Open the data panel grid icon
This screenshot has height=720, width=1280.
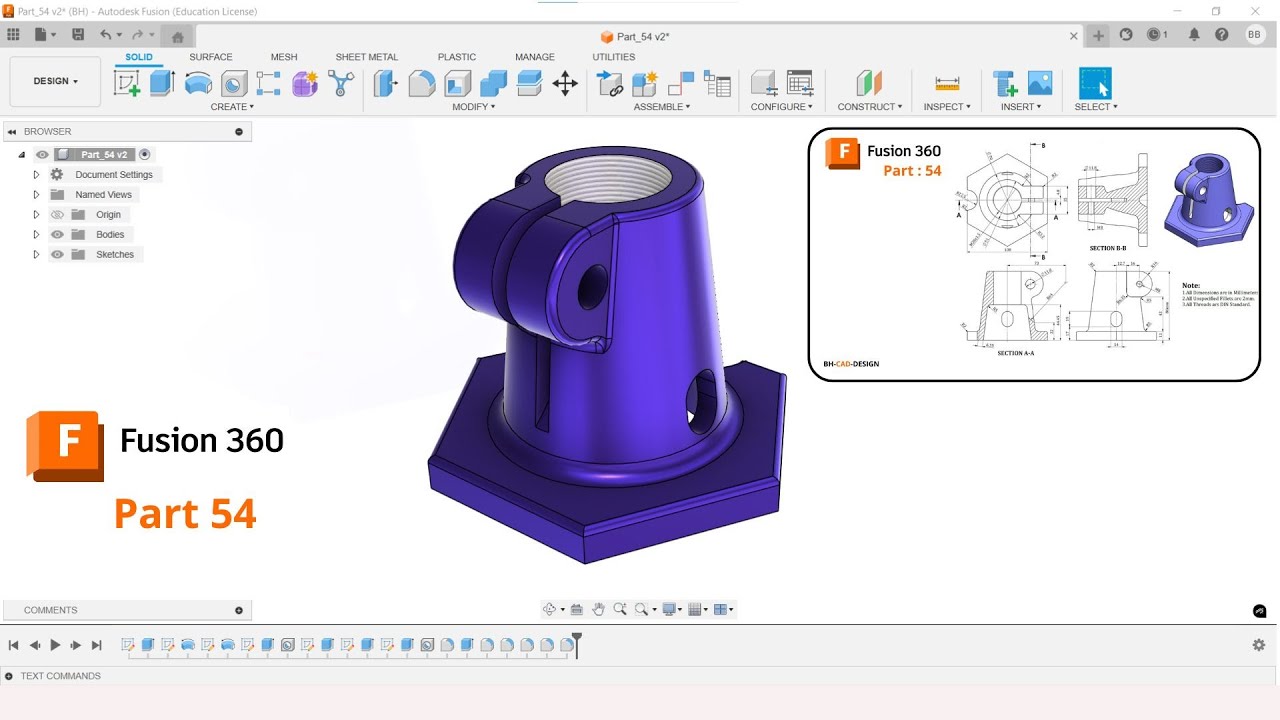click(14, 35)
